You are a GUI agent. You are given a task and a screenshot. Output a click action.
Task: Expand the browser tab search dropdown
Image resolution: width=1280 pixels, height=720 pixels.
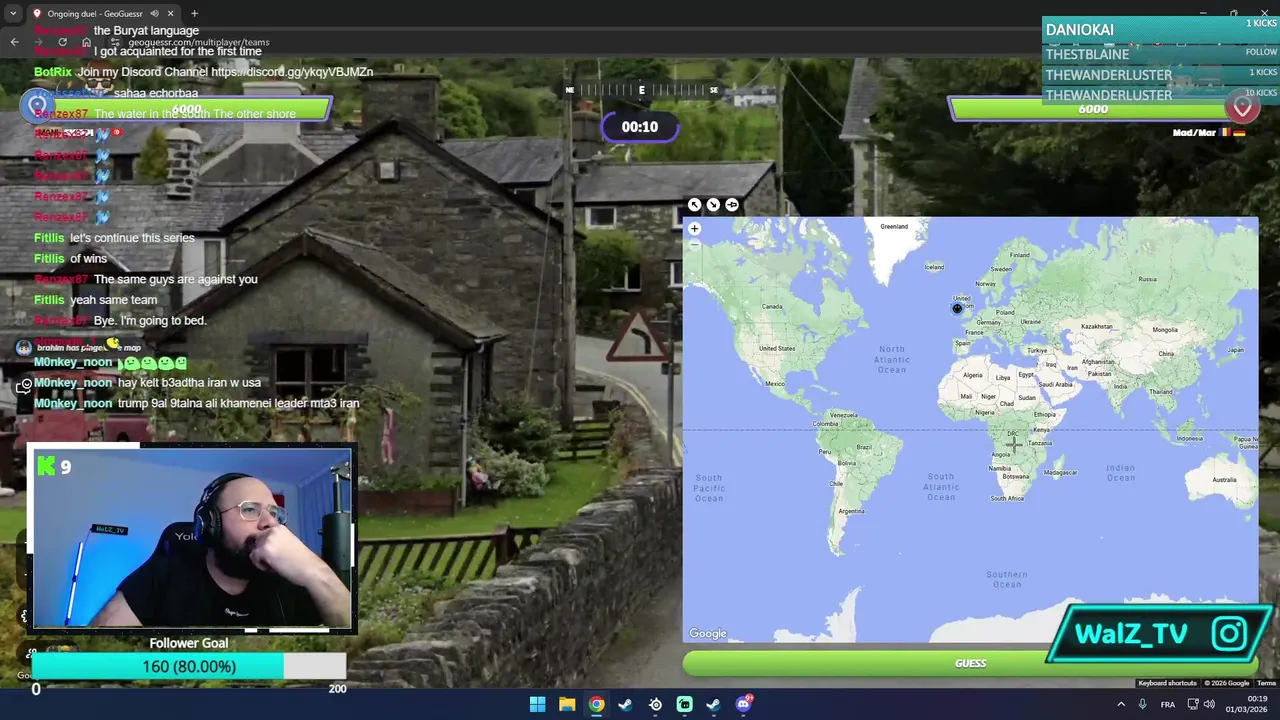[13, 13]
